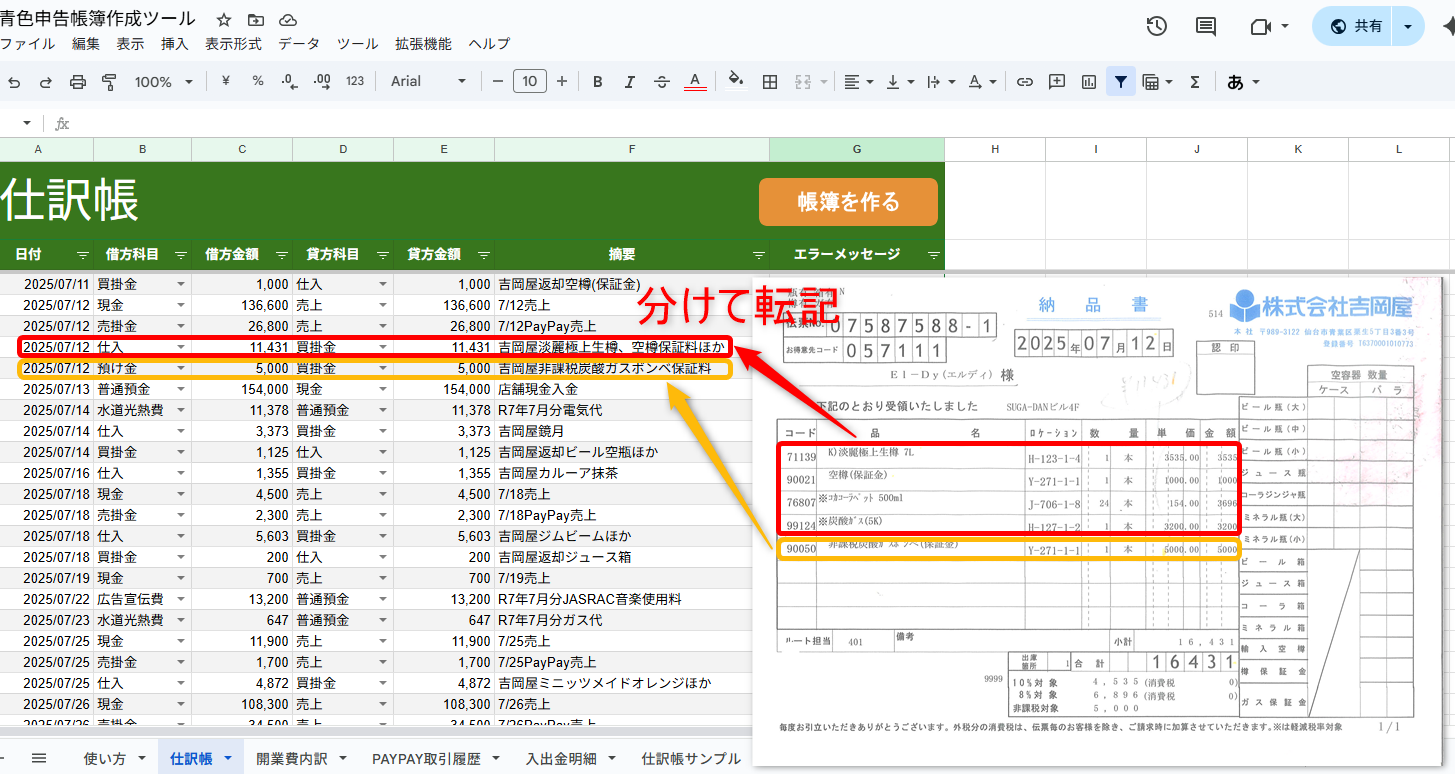The width and height of the screenshot is (1455, 774).
Task: Click the borders icon
Action: [x=770, y=82]
